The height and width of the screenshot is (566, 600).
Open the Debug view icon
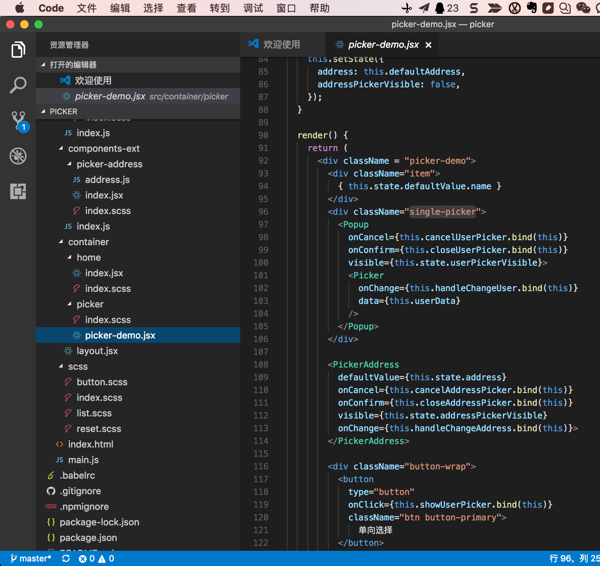pyautogui.click(x=18, y=156)
